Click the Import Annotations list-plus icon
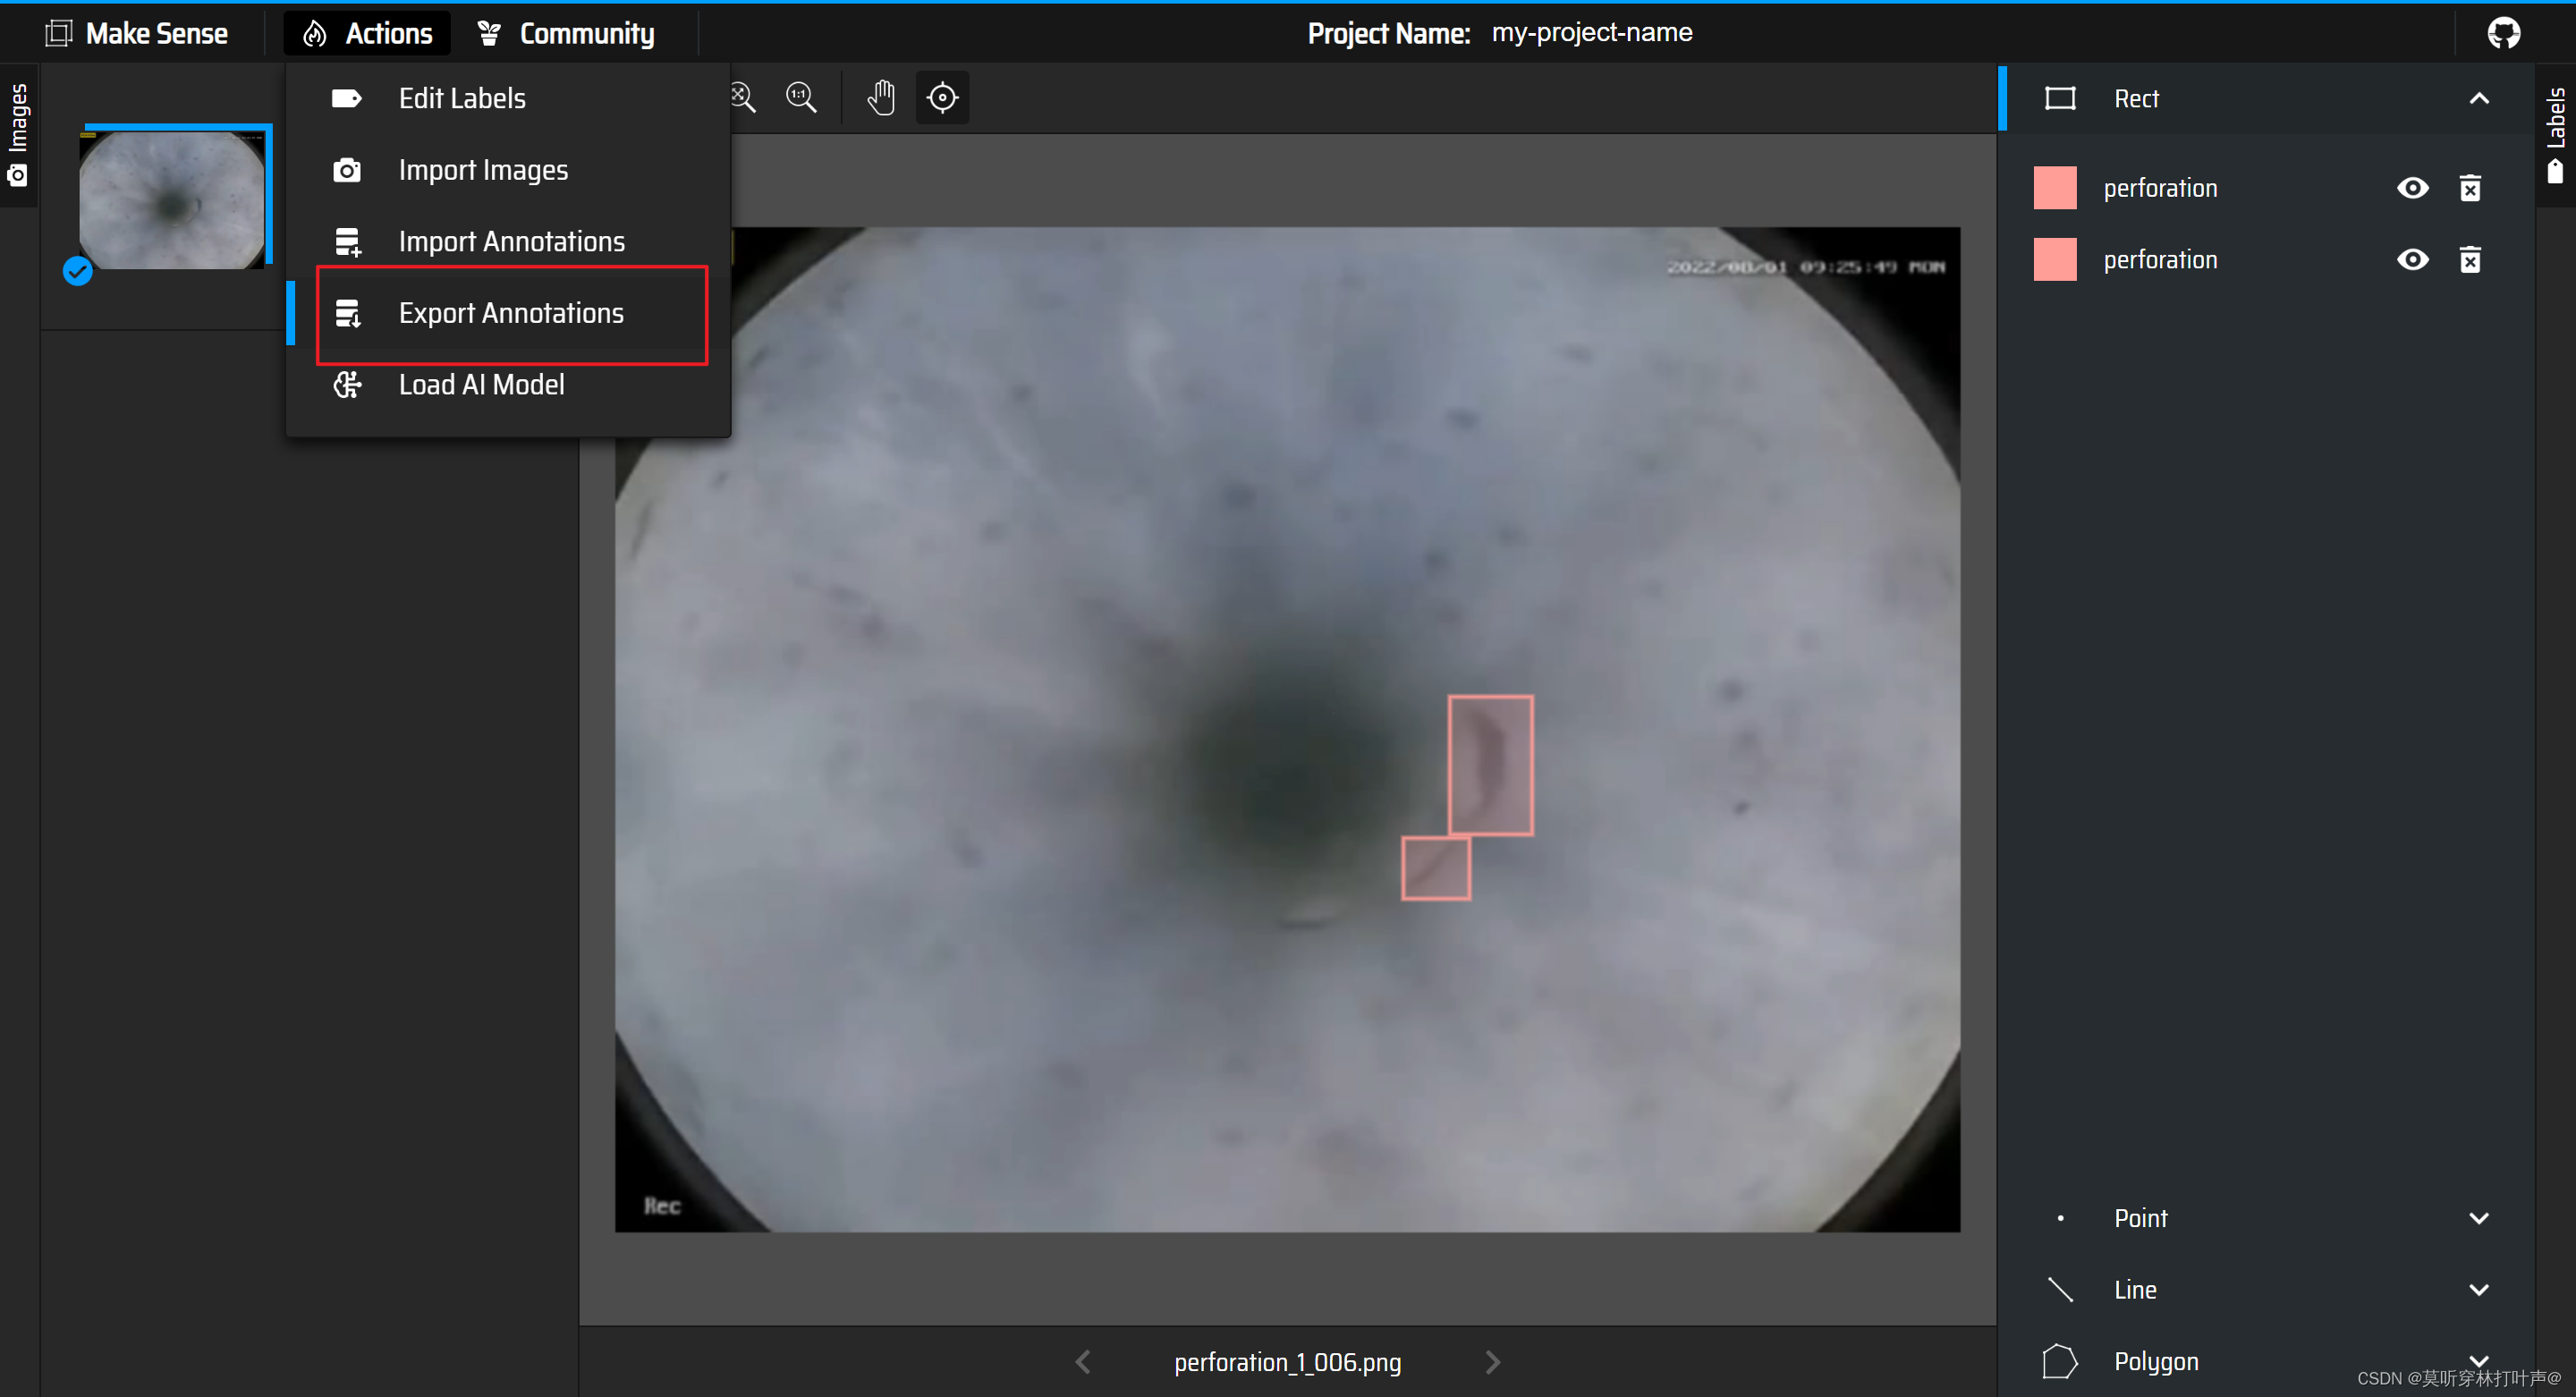Viewport: 2576px width, 1397px height. [x=347, y=242]
